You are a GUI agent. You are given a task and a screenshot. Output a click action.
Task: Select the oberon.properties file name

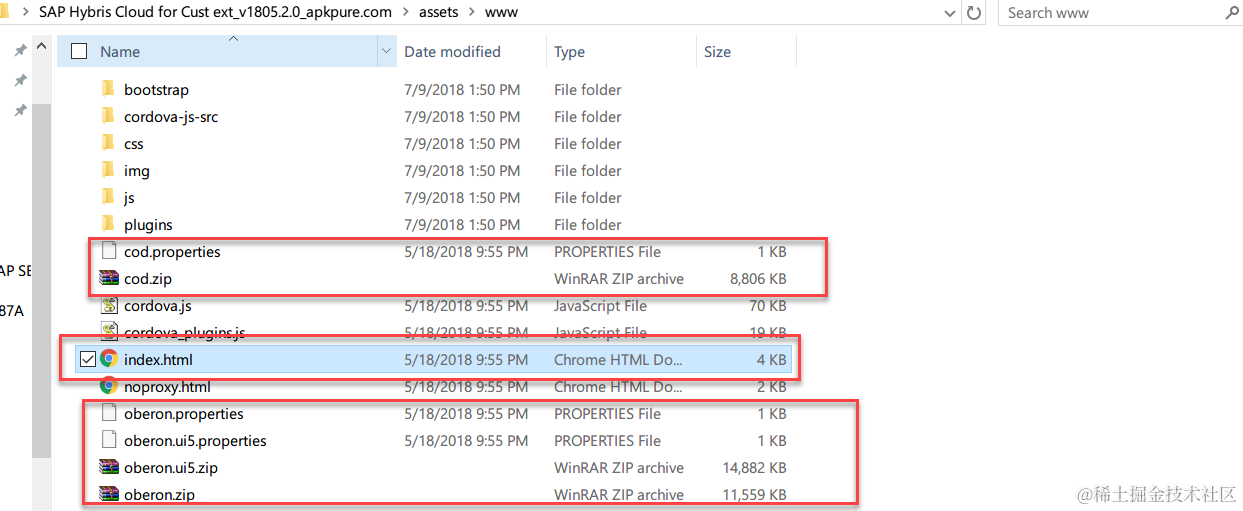pos(184,413)
